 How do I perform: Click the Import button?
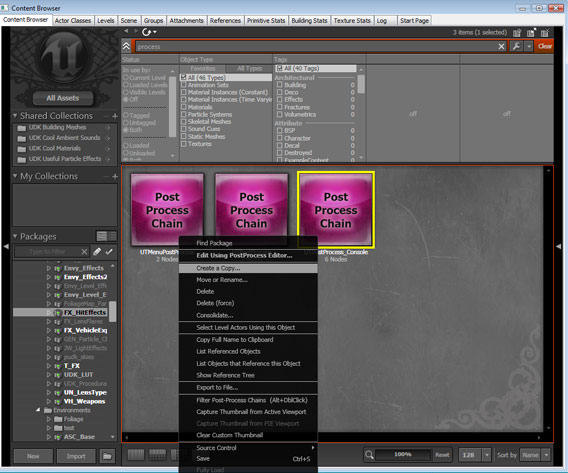coord(76,456)
